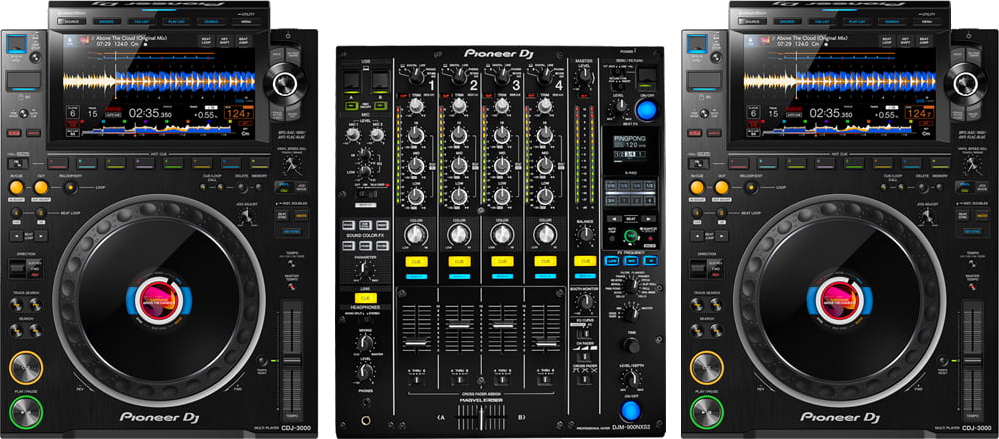Viewport: 999px width, 439px height.
Task: Flip channel 1 crossfader assign switch
Action: click(415, 381)
